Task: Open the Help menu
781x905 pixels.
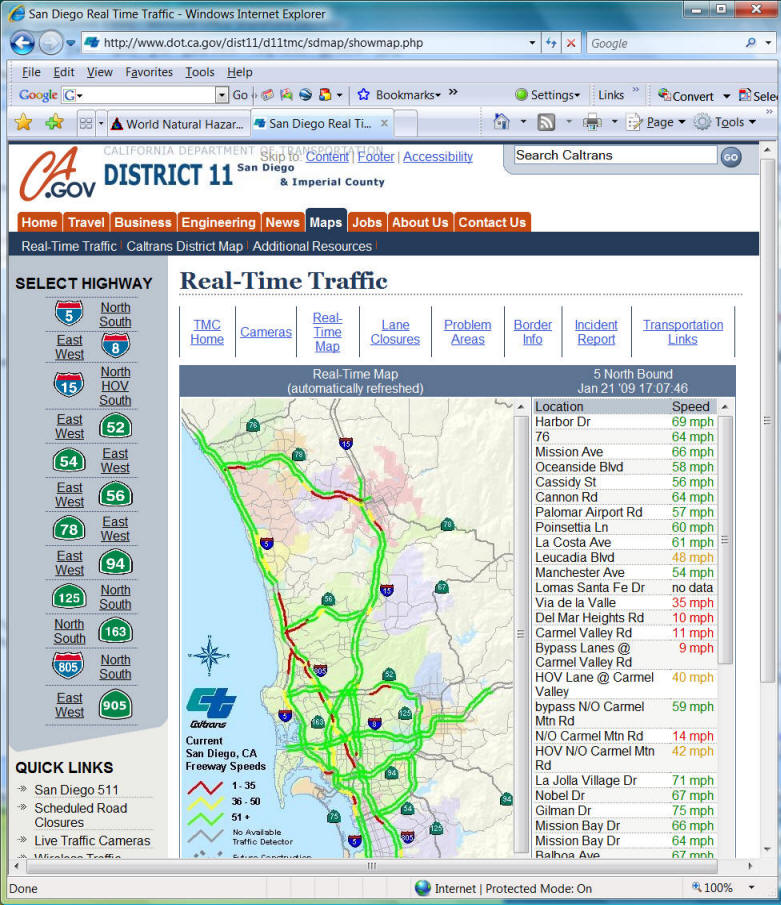Action: [x=240, y=72]
